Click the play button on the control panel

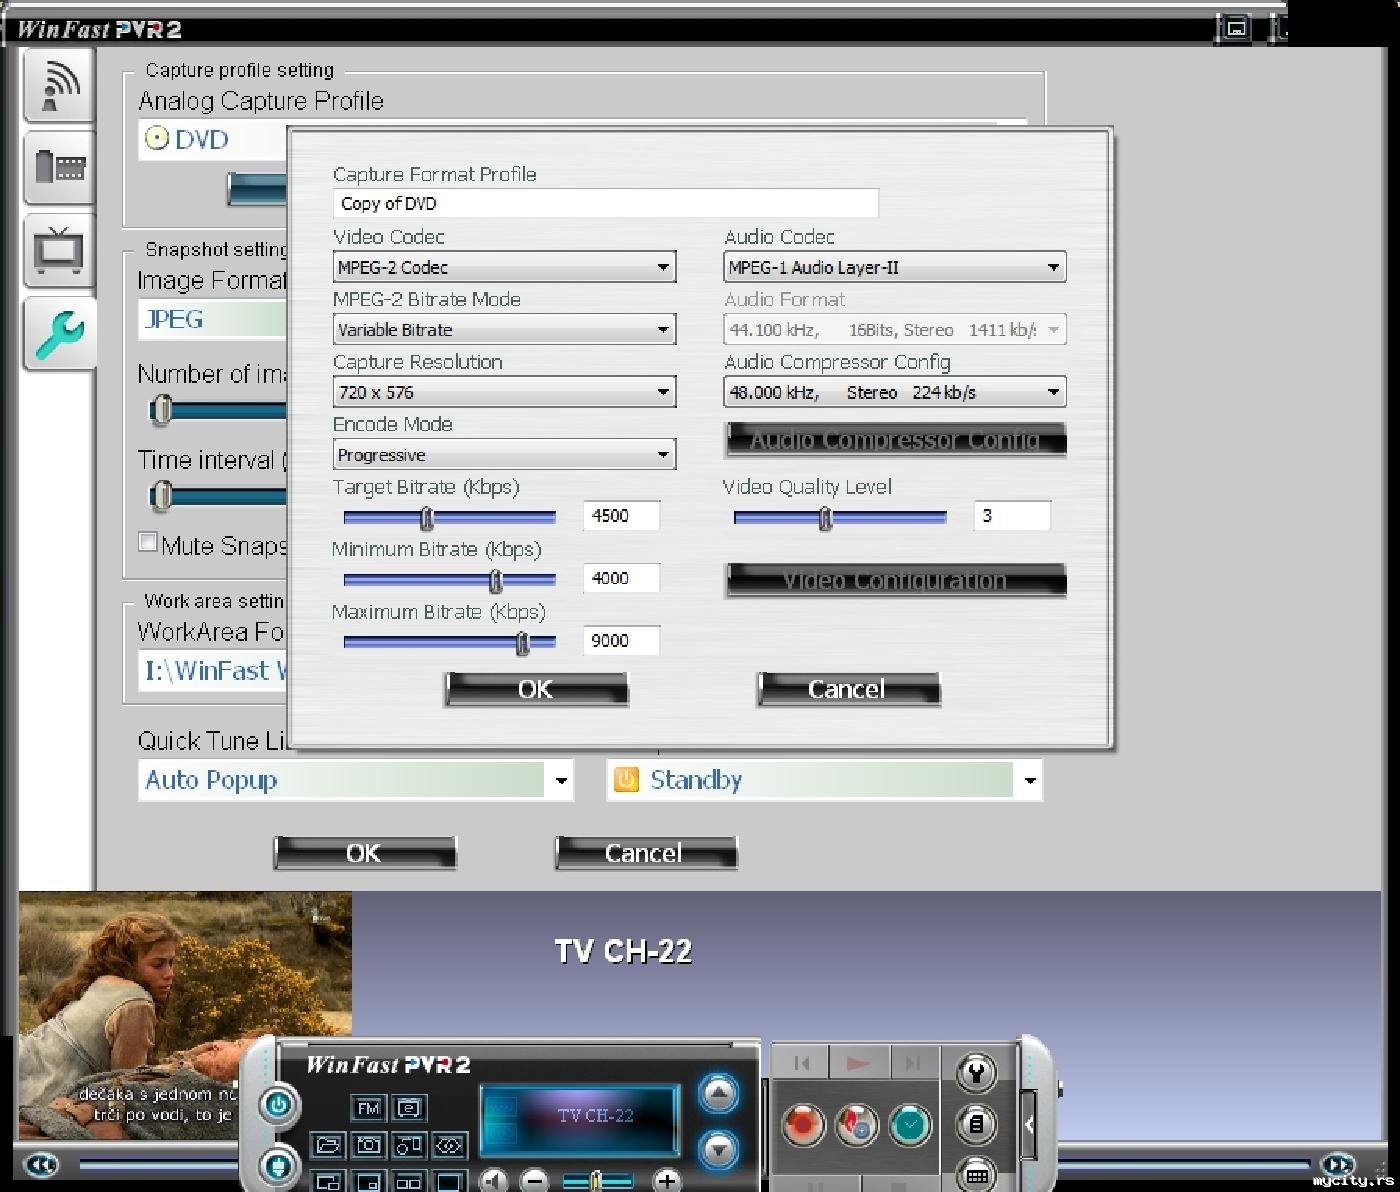[x=857, y=1063]
